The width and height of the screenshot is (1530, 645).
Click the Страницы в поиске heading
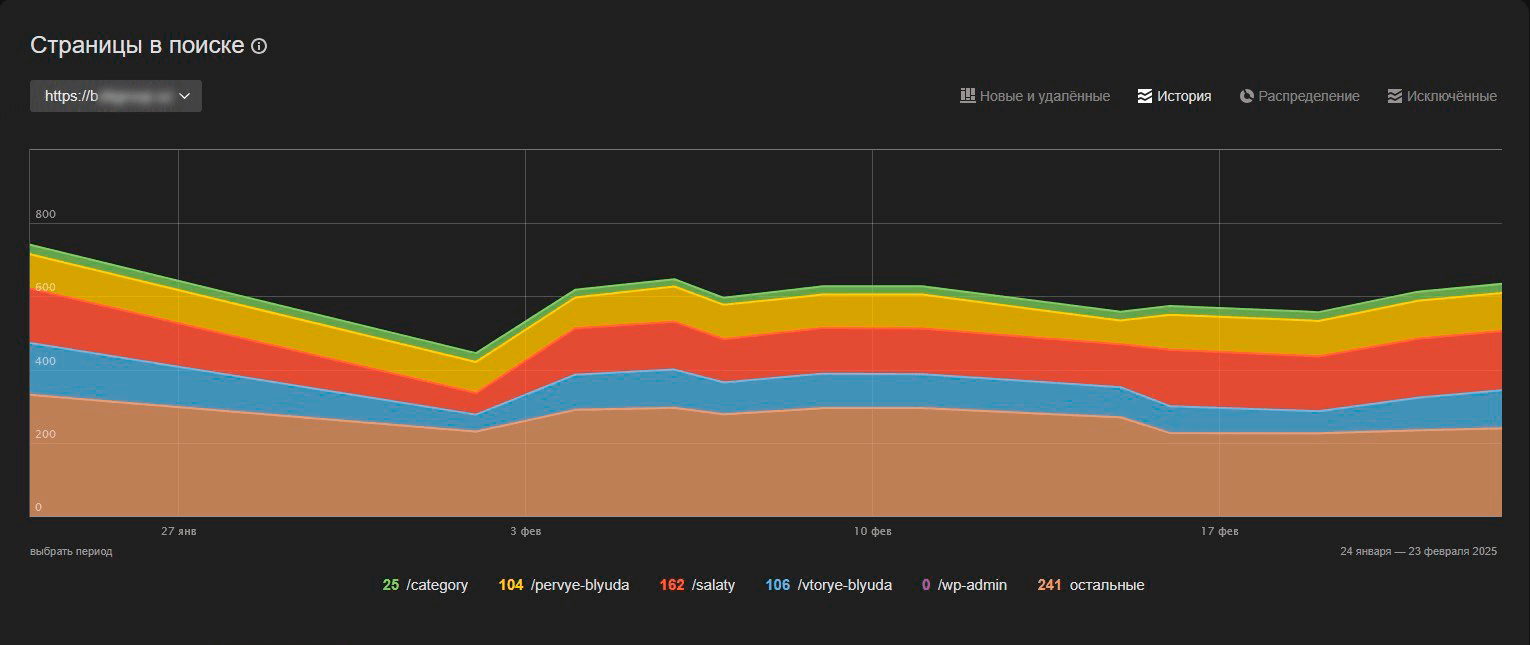click(137, 46)
